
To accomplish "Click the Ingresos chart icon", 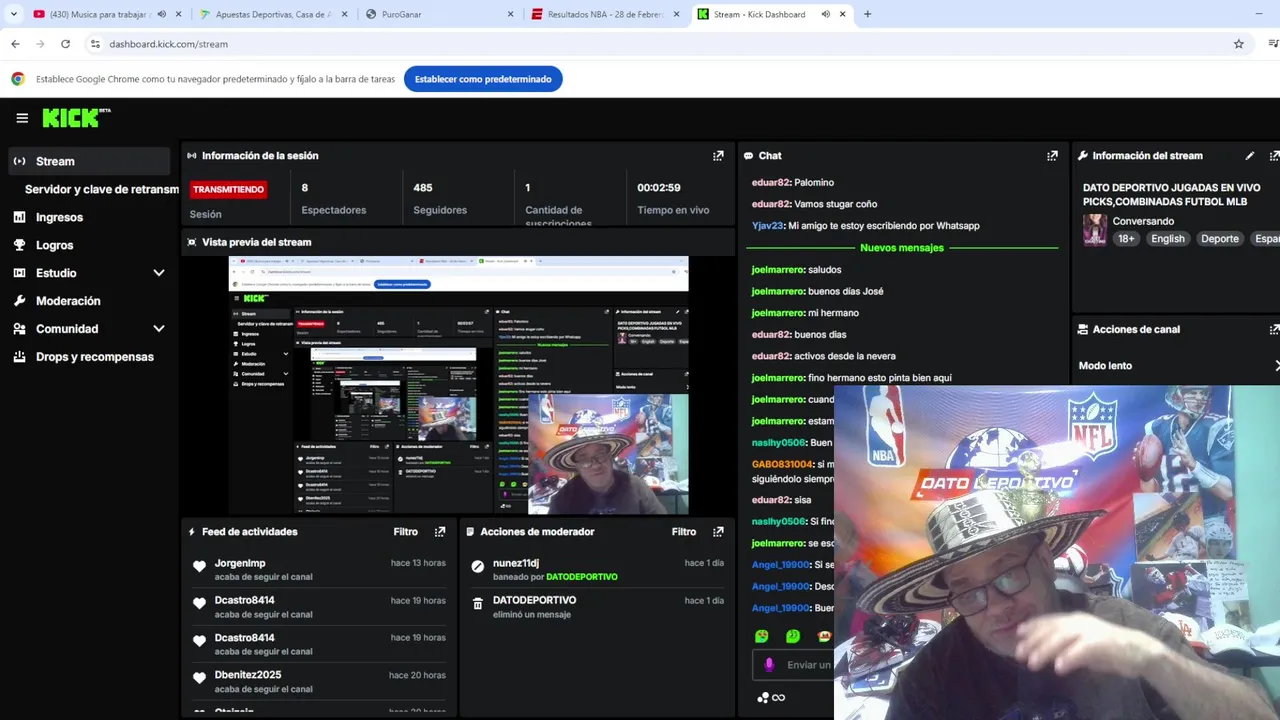I will (19, 217).
